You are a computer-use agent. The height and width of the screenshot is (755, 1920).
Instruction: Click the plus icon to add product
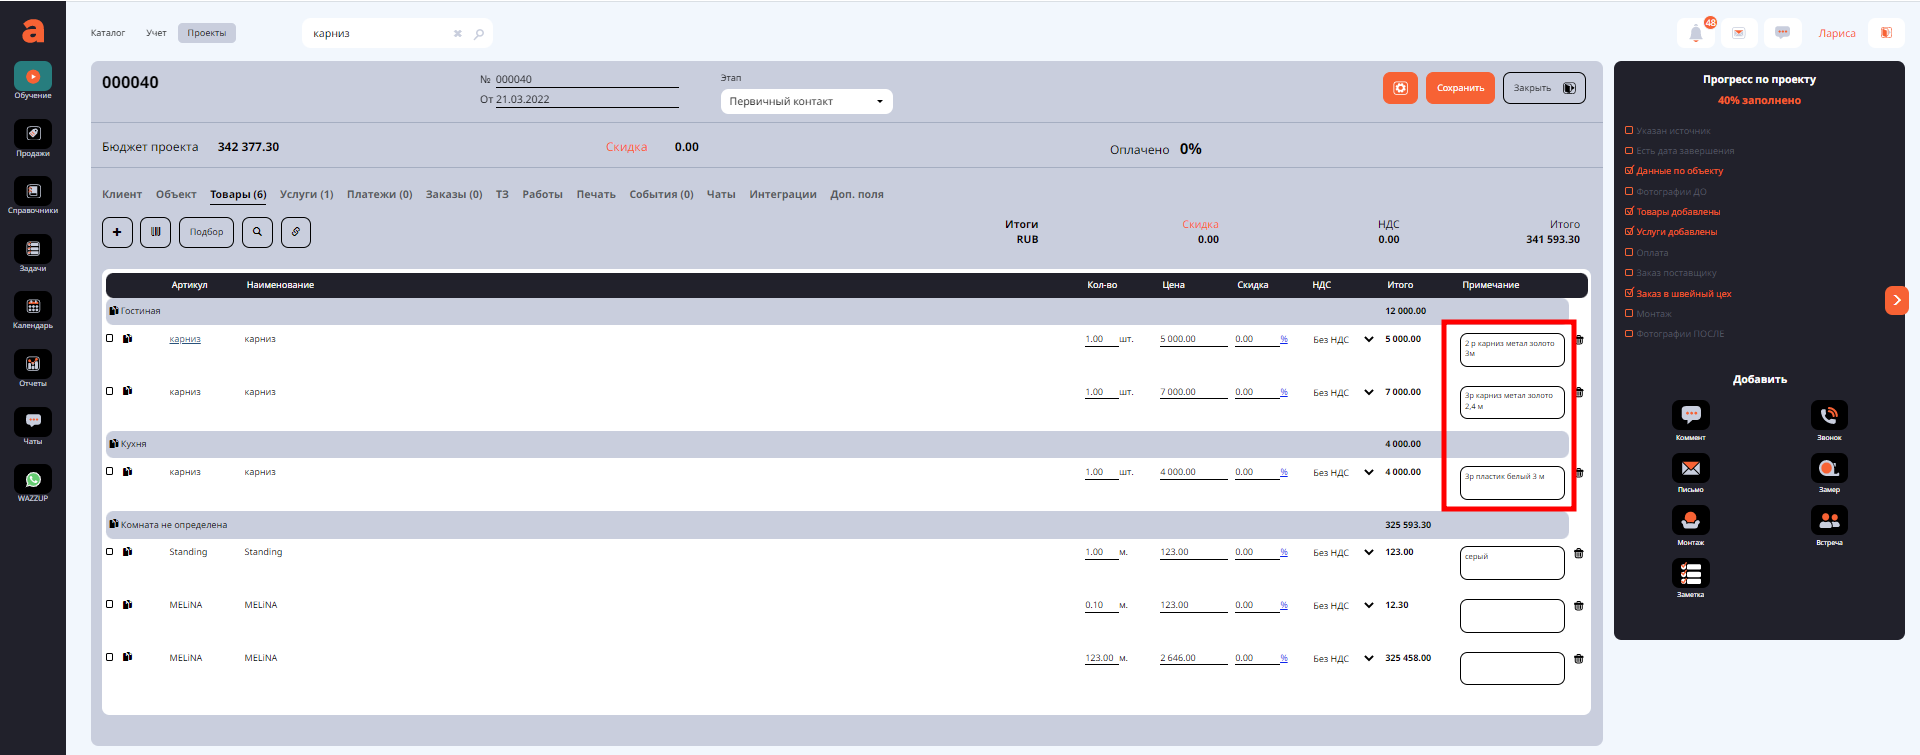coord(117,232)
